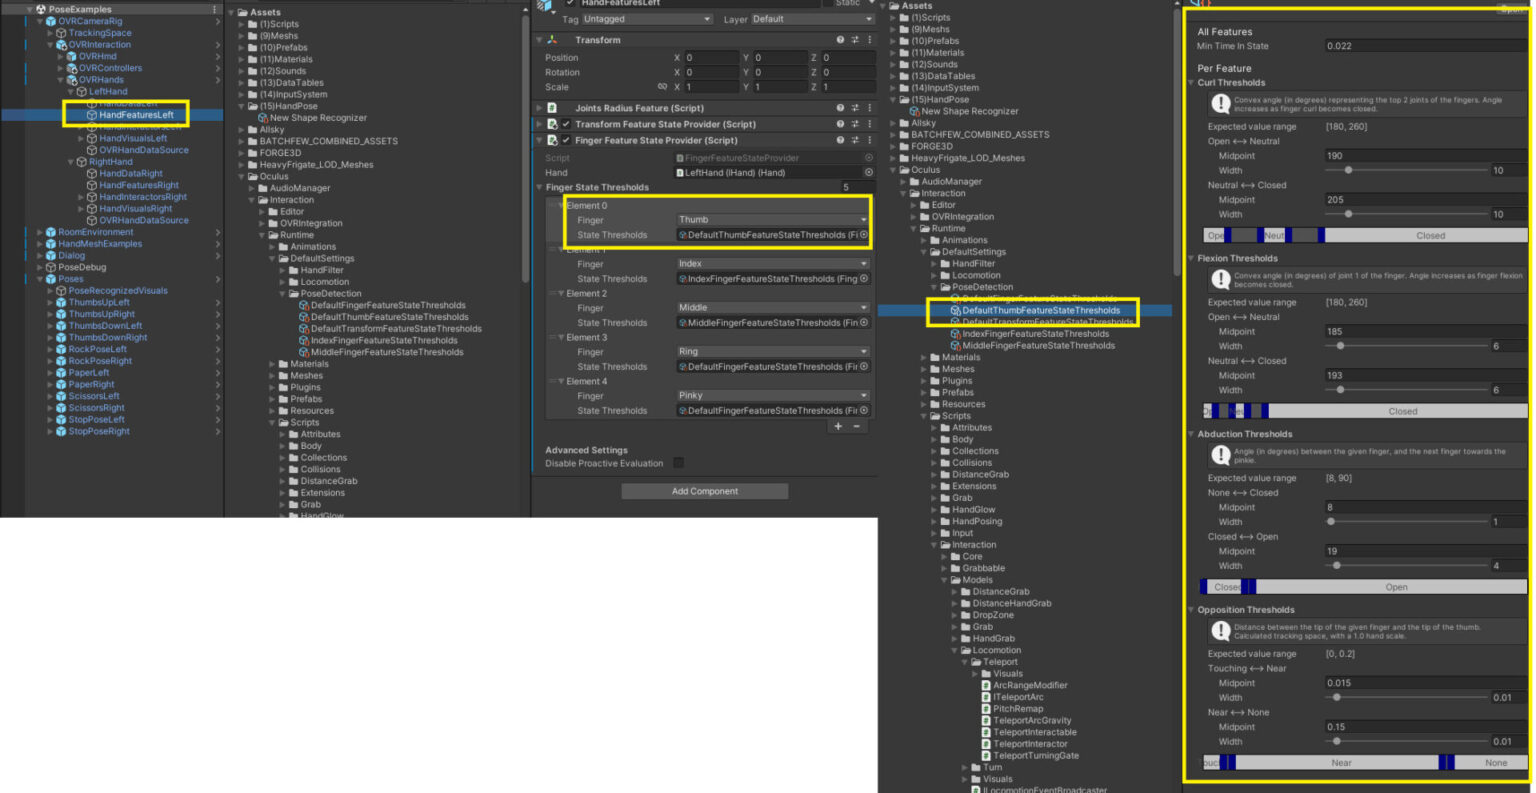This screenshot has width=1536, height=793.
Task: Click plus icon to add finger threshold element
Action: click(x=839, y=427)
